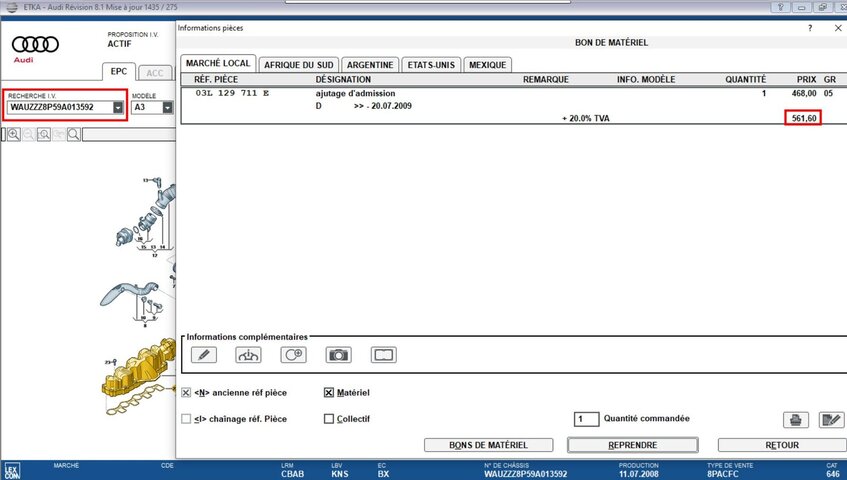Image resolution: width=847 pixels, height=480 pixels.
Task: Switch to the MEXIQUE tab
Action: 487,65
